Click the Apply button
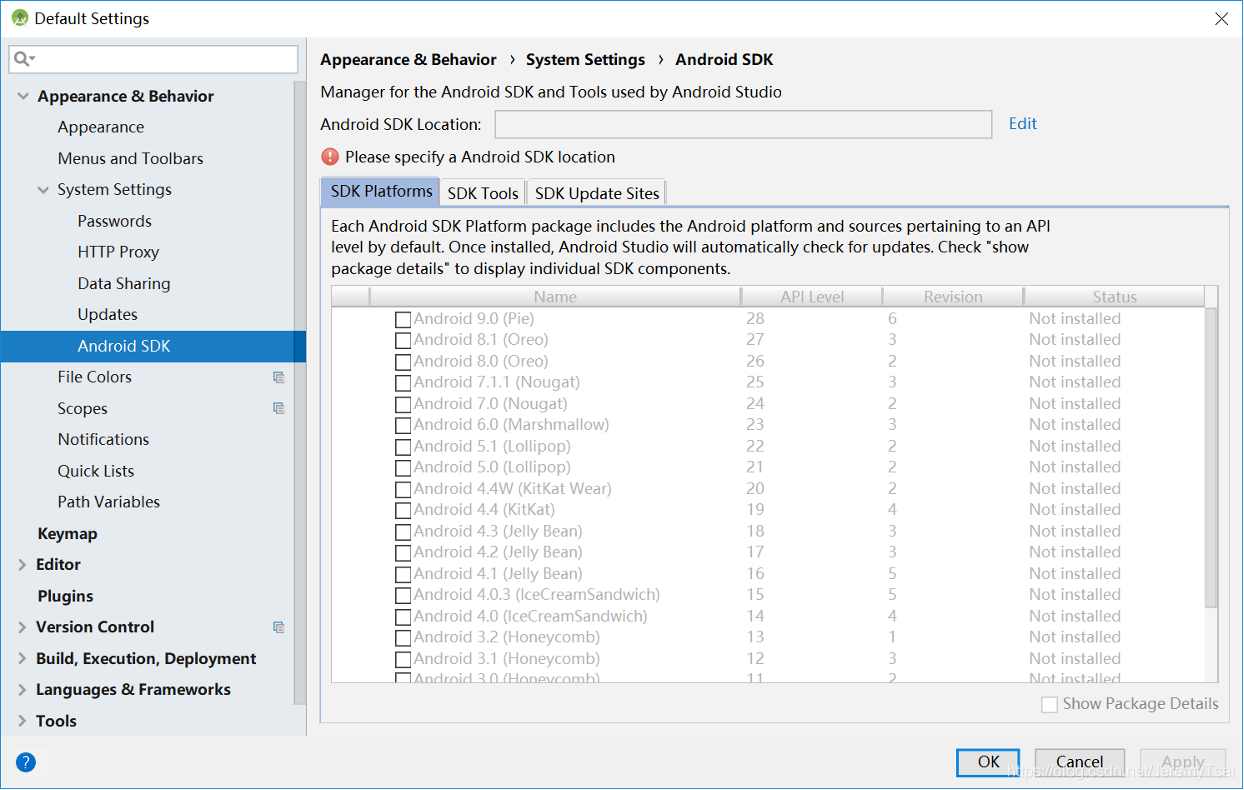The width and height of the screenshot is (1244, 790). point(1183,762)
